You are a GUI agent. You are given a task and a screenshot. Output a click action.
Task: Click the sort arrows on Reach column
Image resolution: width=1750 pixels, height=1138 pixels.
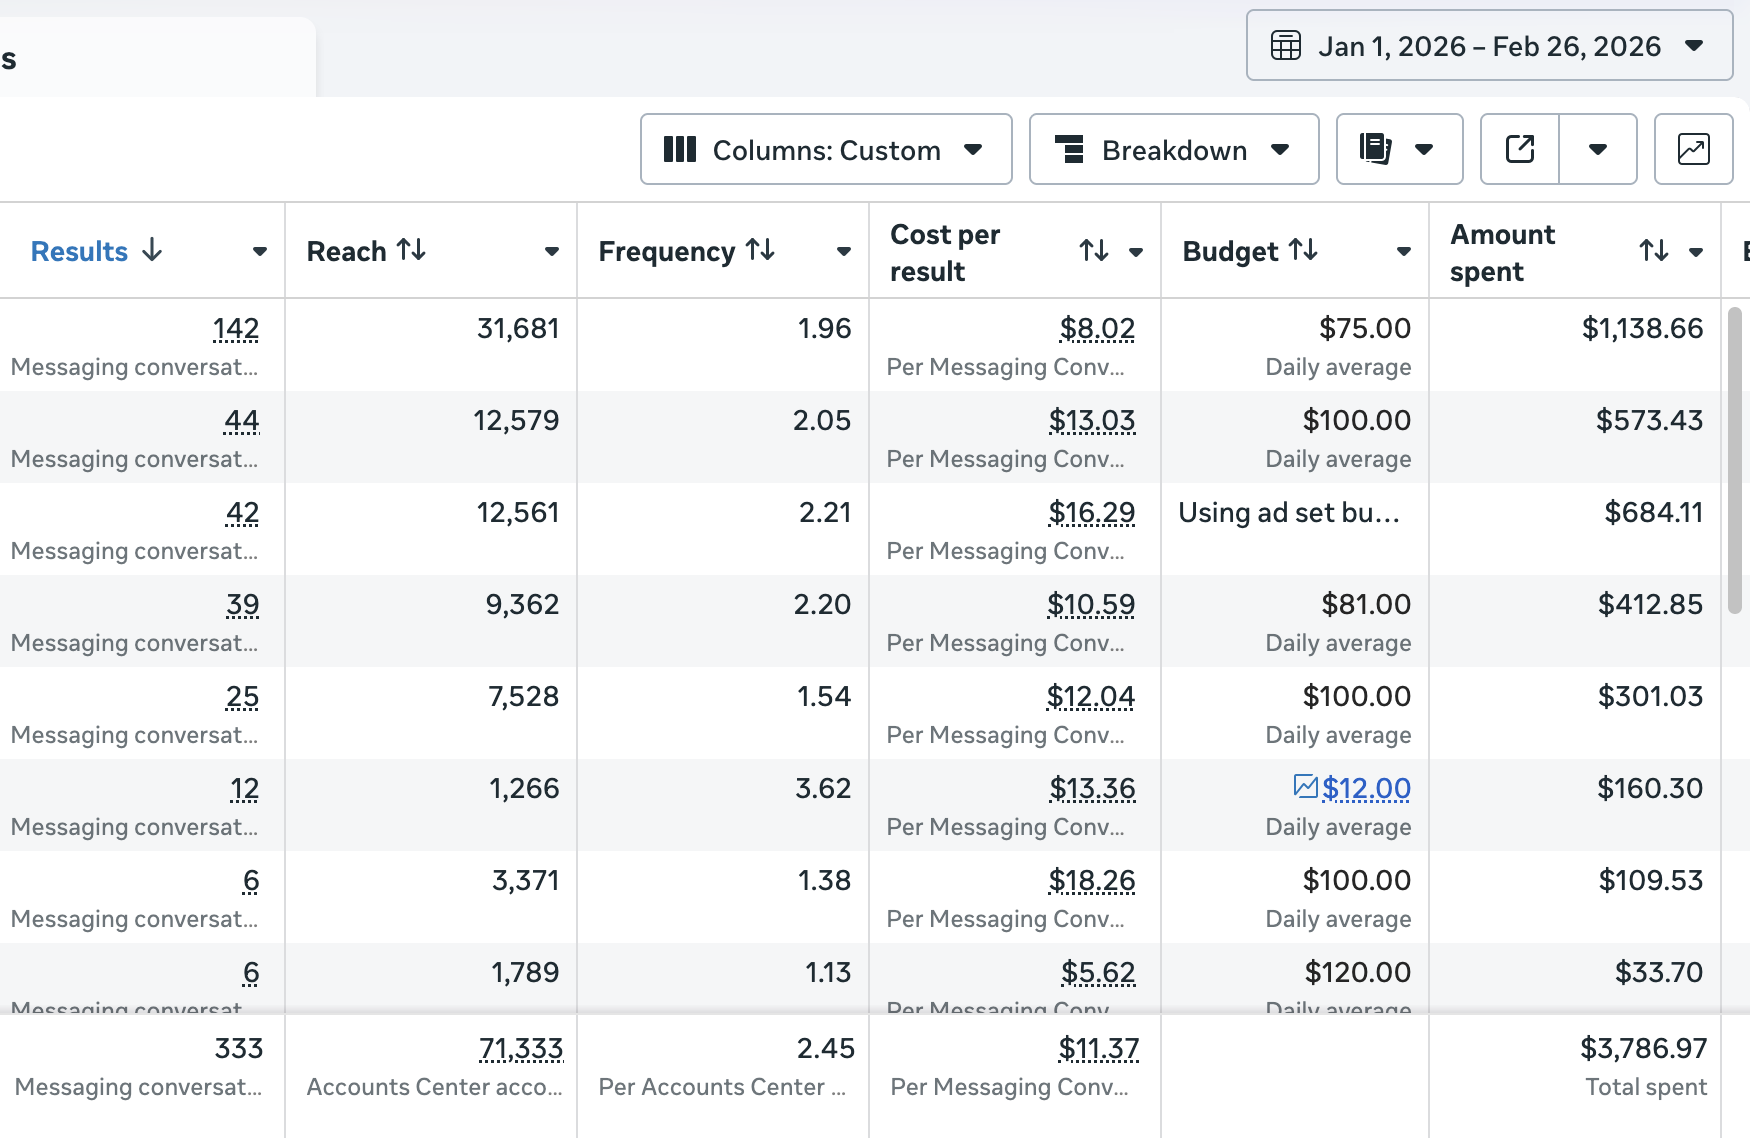411,250
